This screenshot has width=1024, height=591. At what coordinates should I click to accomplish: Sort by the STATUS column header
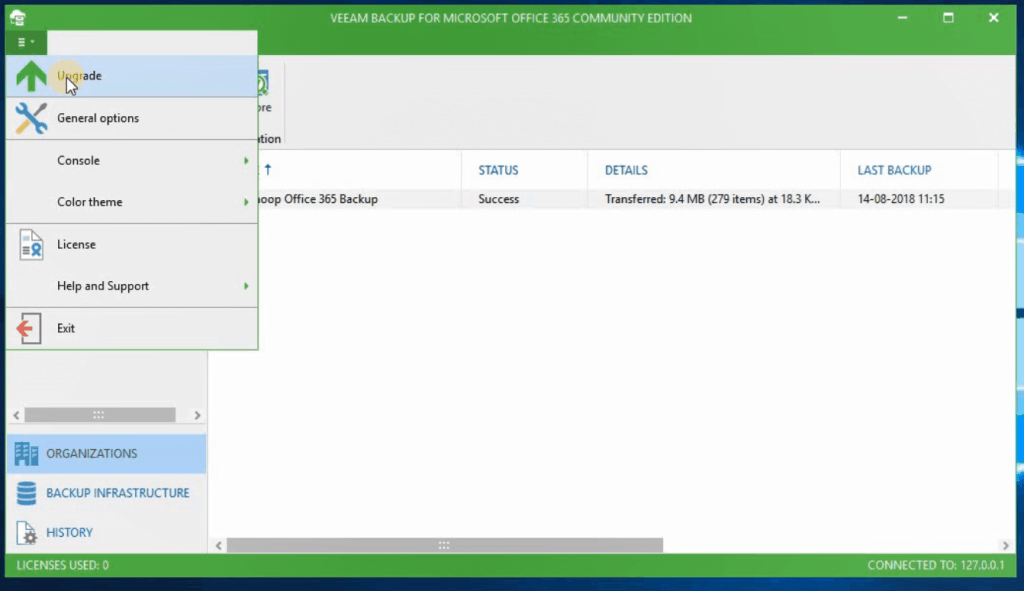(x=498, y=170)
